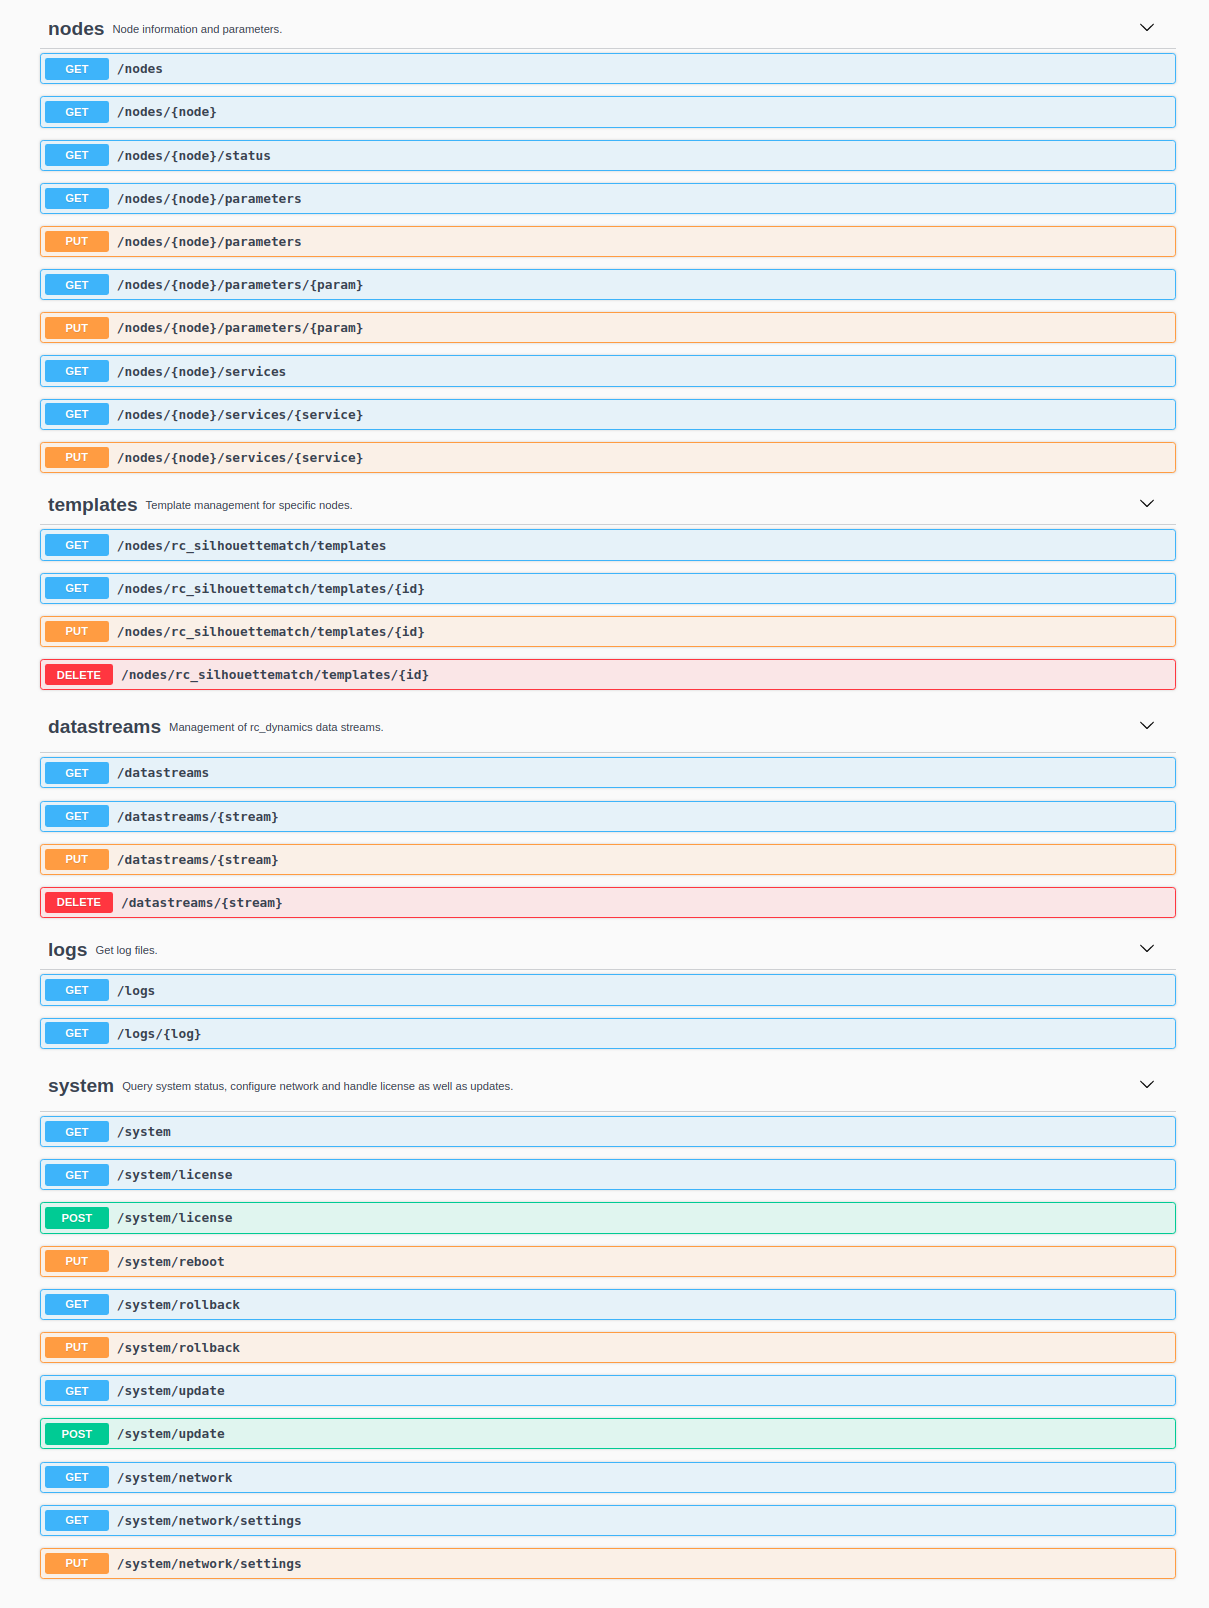
Task: Click the DELETE /datastreams/{stream} row
Action: pyautogui.click(x=201, y=903)
